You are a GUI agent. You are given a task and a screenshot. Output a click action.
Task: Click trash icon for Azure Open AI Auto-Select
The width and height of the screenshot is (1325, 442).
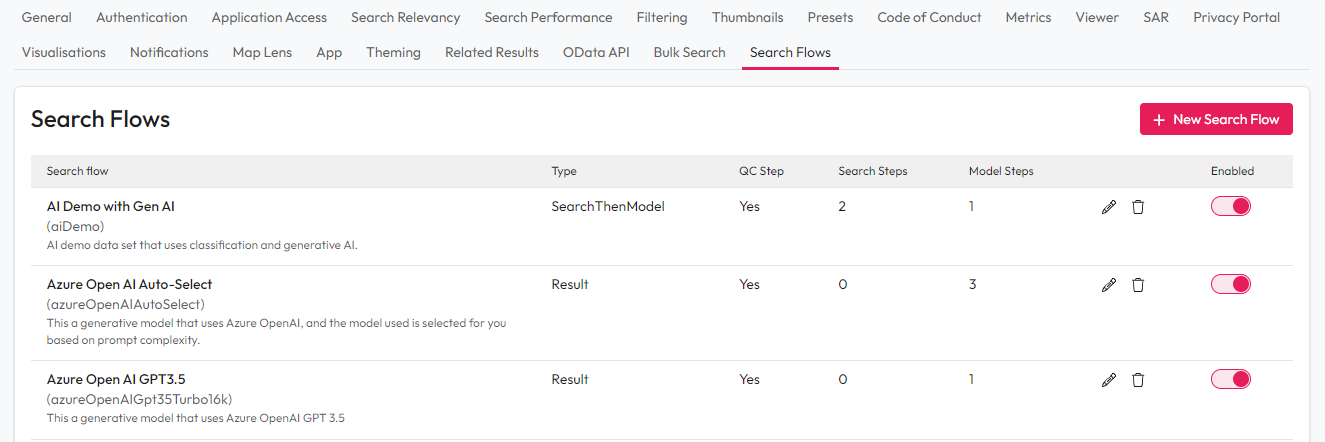(x=1137, y=285)
